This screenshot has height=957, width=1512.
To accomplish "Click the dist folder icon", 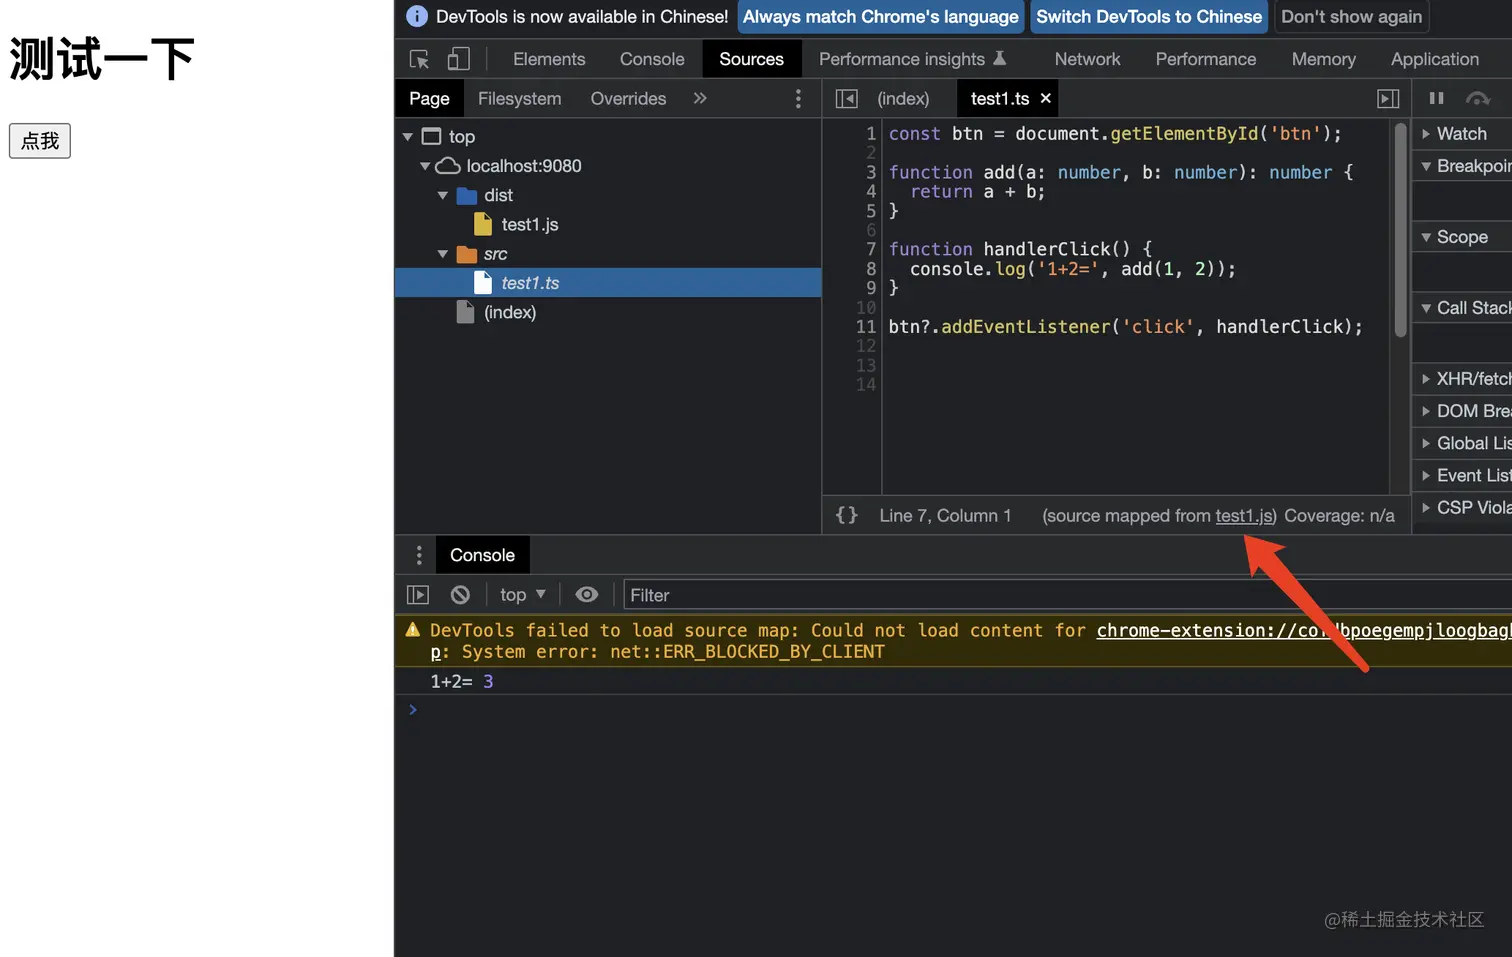I will (466, 195).
